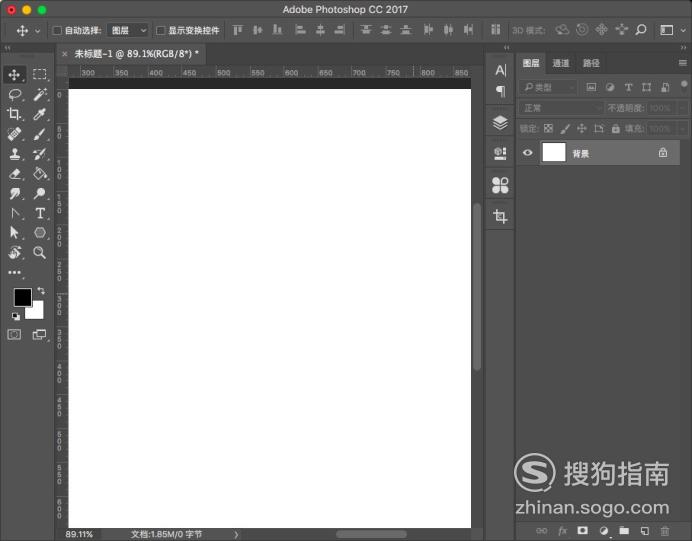
Task: Reset default foreground and background colors
Action: click(16, 316)
